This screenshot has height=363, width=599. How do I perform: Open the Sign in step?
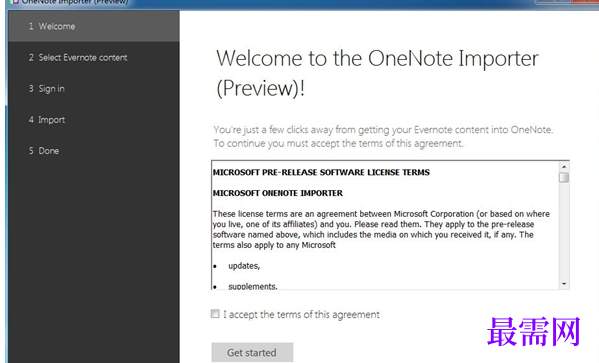pyautogui.click(x=94, y=89)
